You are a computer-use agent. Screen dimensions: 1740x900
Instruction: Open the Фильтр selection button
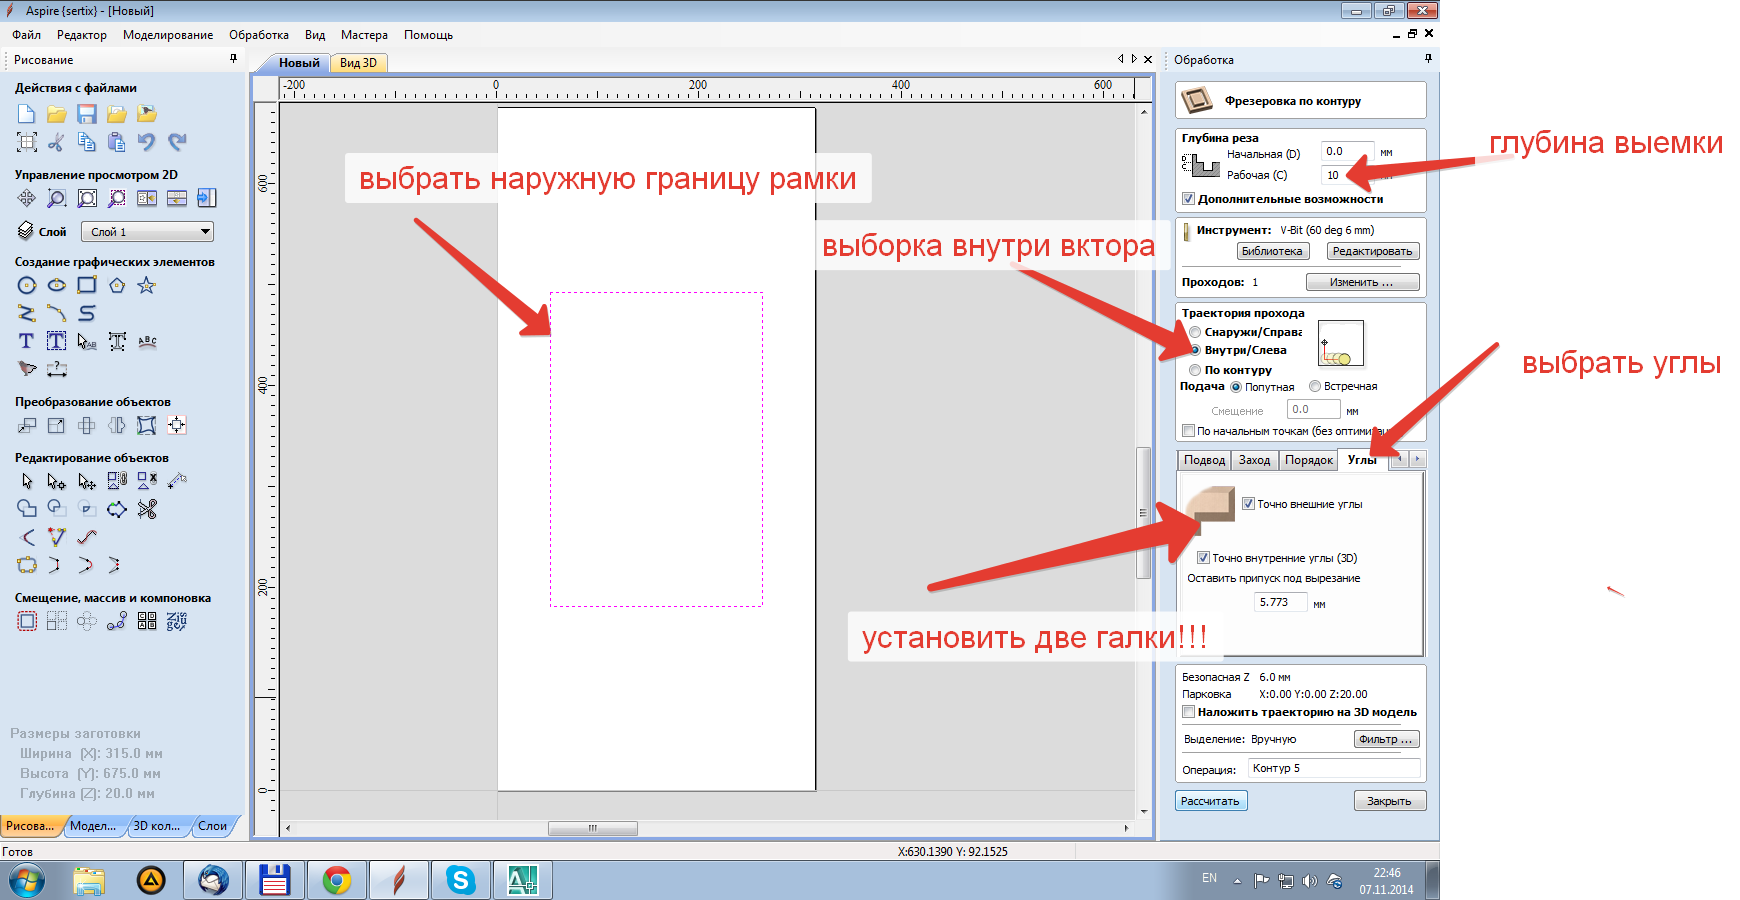click(1386, 739)
